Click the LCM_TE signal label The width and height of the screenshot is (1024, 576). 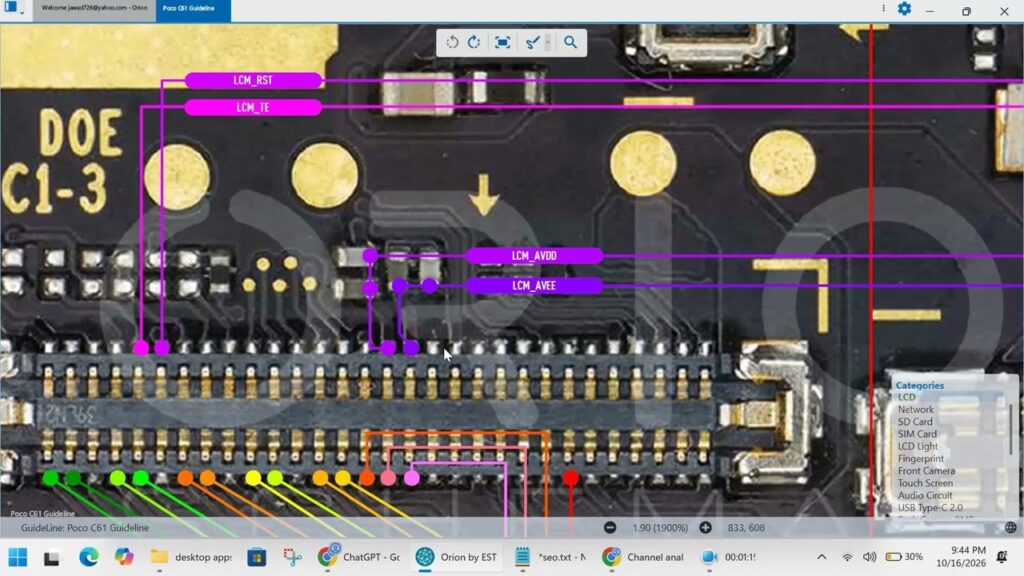(253, 107)
